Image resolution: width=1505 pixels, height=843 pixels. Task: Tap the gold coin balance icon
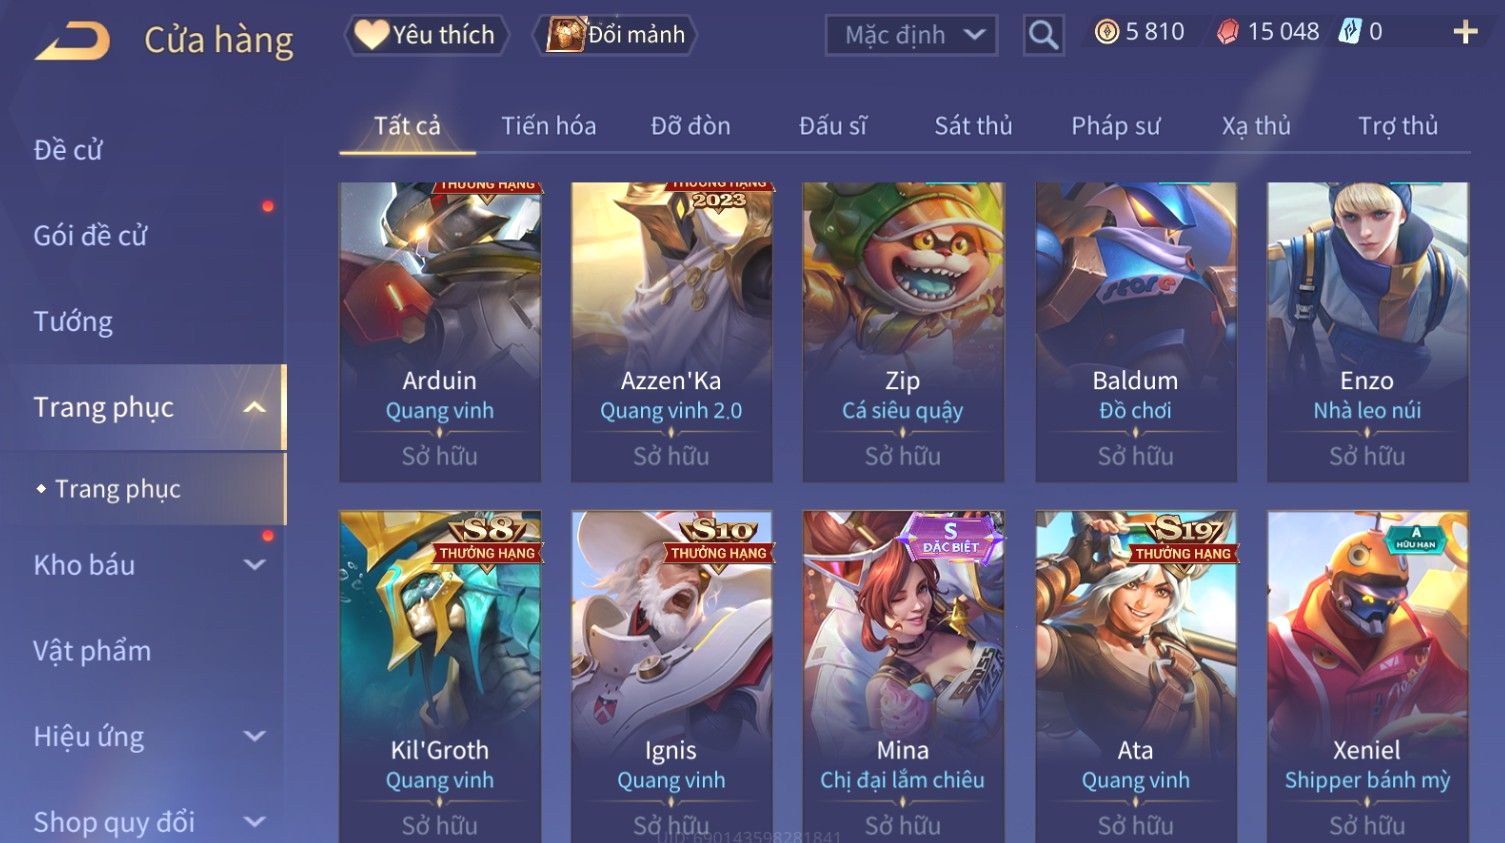1106,32
